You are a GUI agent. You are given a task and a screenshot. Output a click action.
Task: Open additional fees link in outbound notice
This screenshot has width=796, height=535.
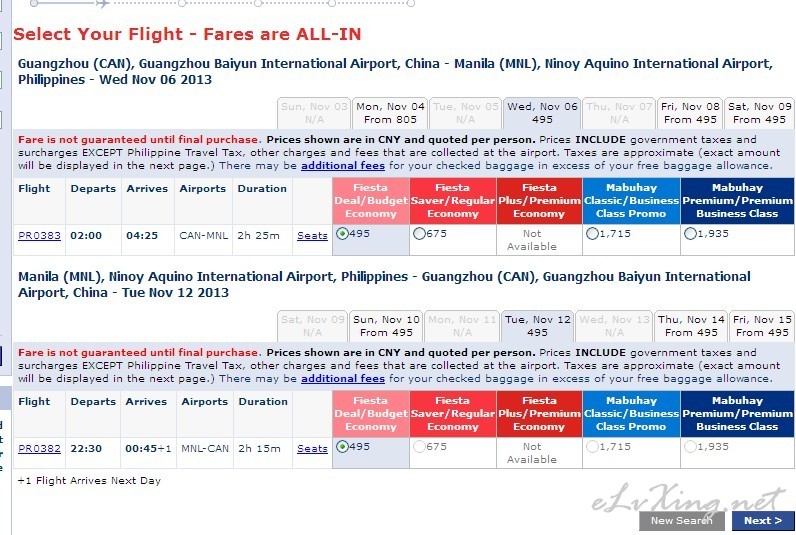[x=343, y=165]
